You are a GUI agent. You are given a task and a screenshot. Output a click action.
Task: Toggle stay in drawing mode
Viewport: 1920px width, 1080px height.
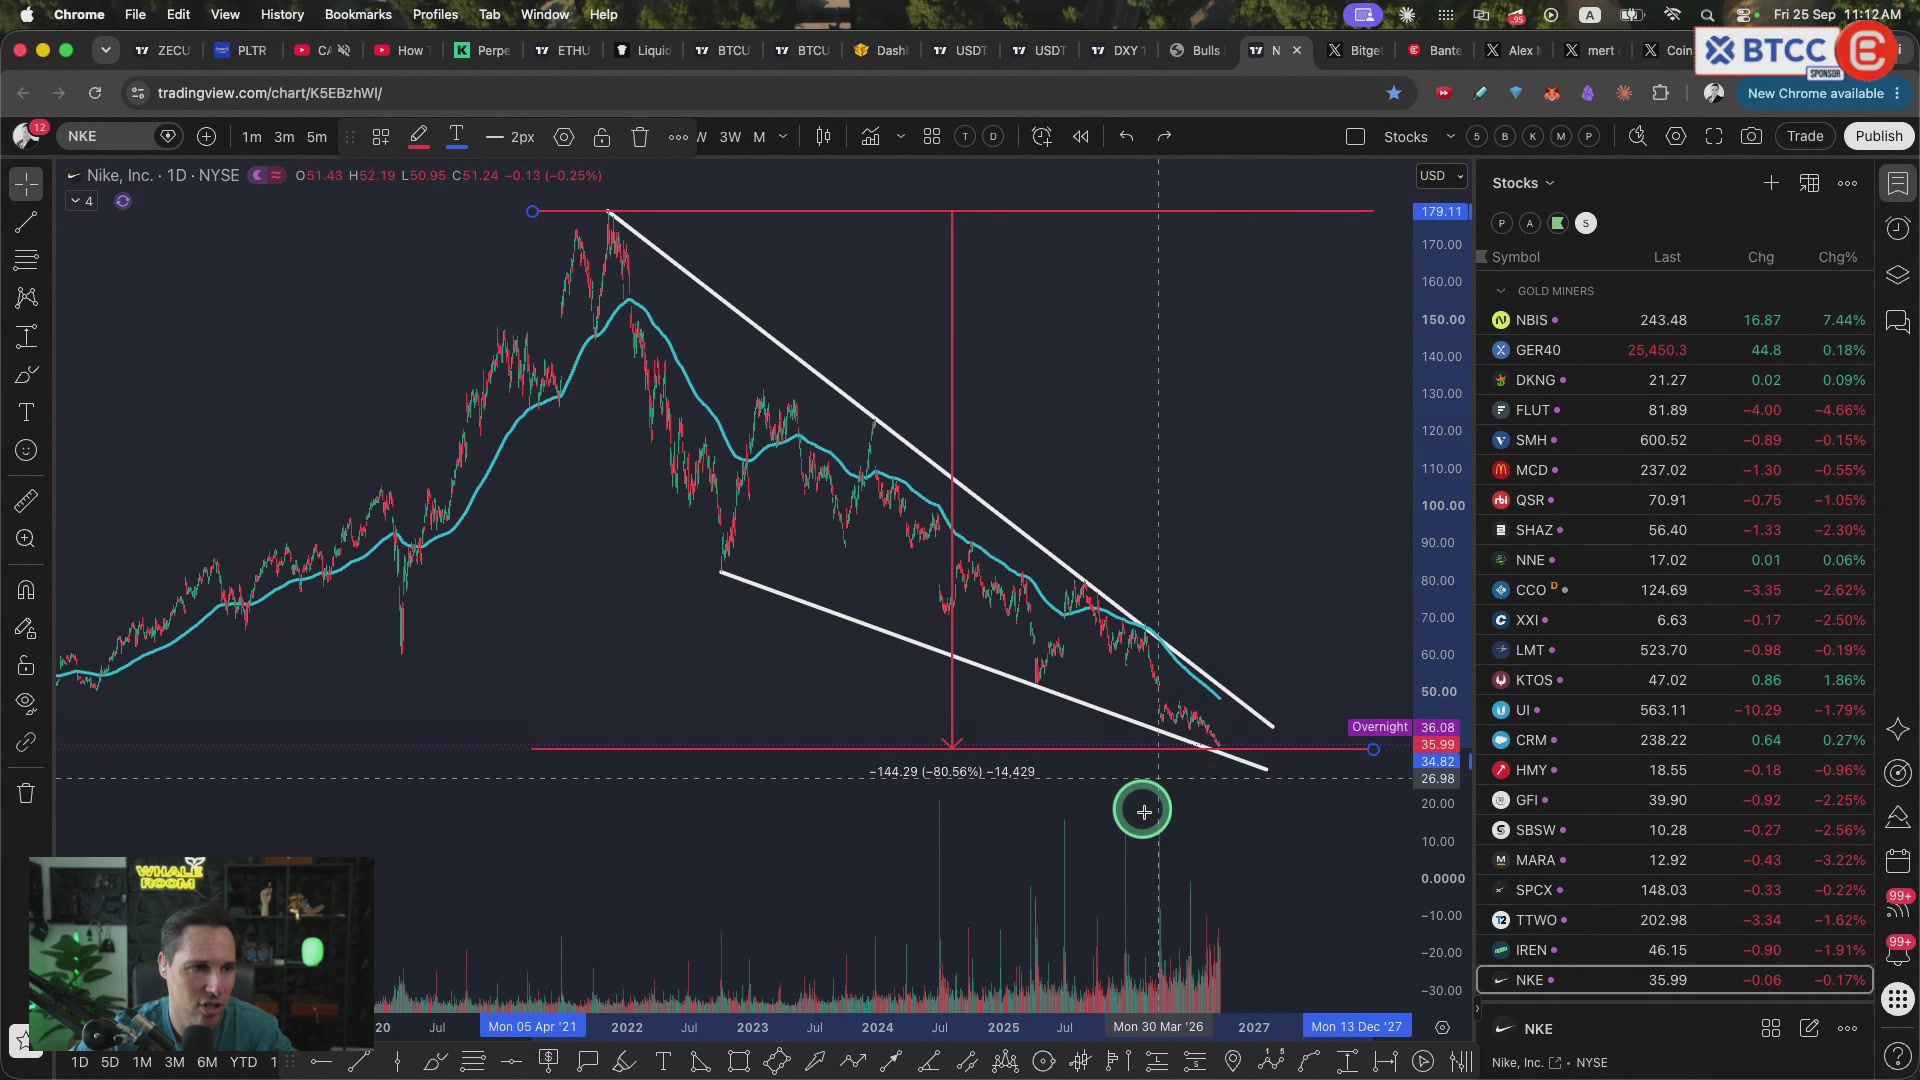(x=27, y=628)
